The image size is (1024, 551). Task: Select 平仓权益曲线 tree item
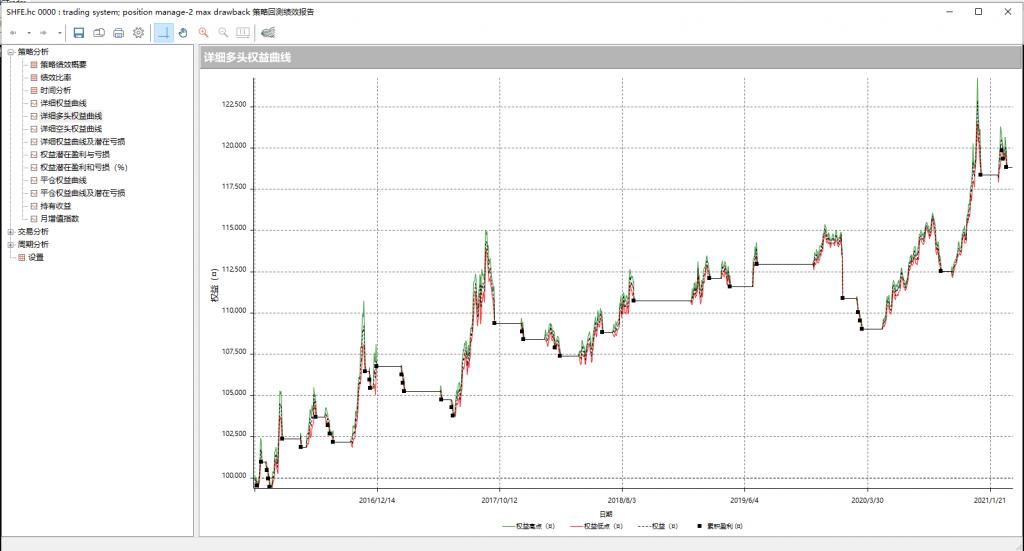[x=63, y=180]
